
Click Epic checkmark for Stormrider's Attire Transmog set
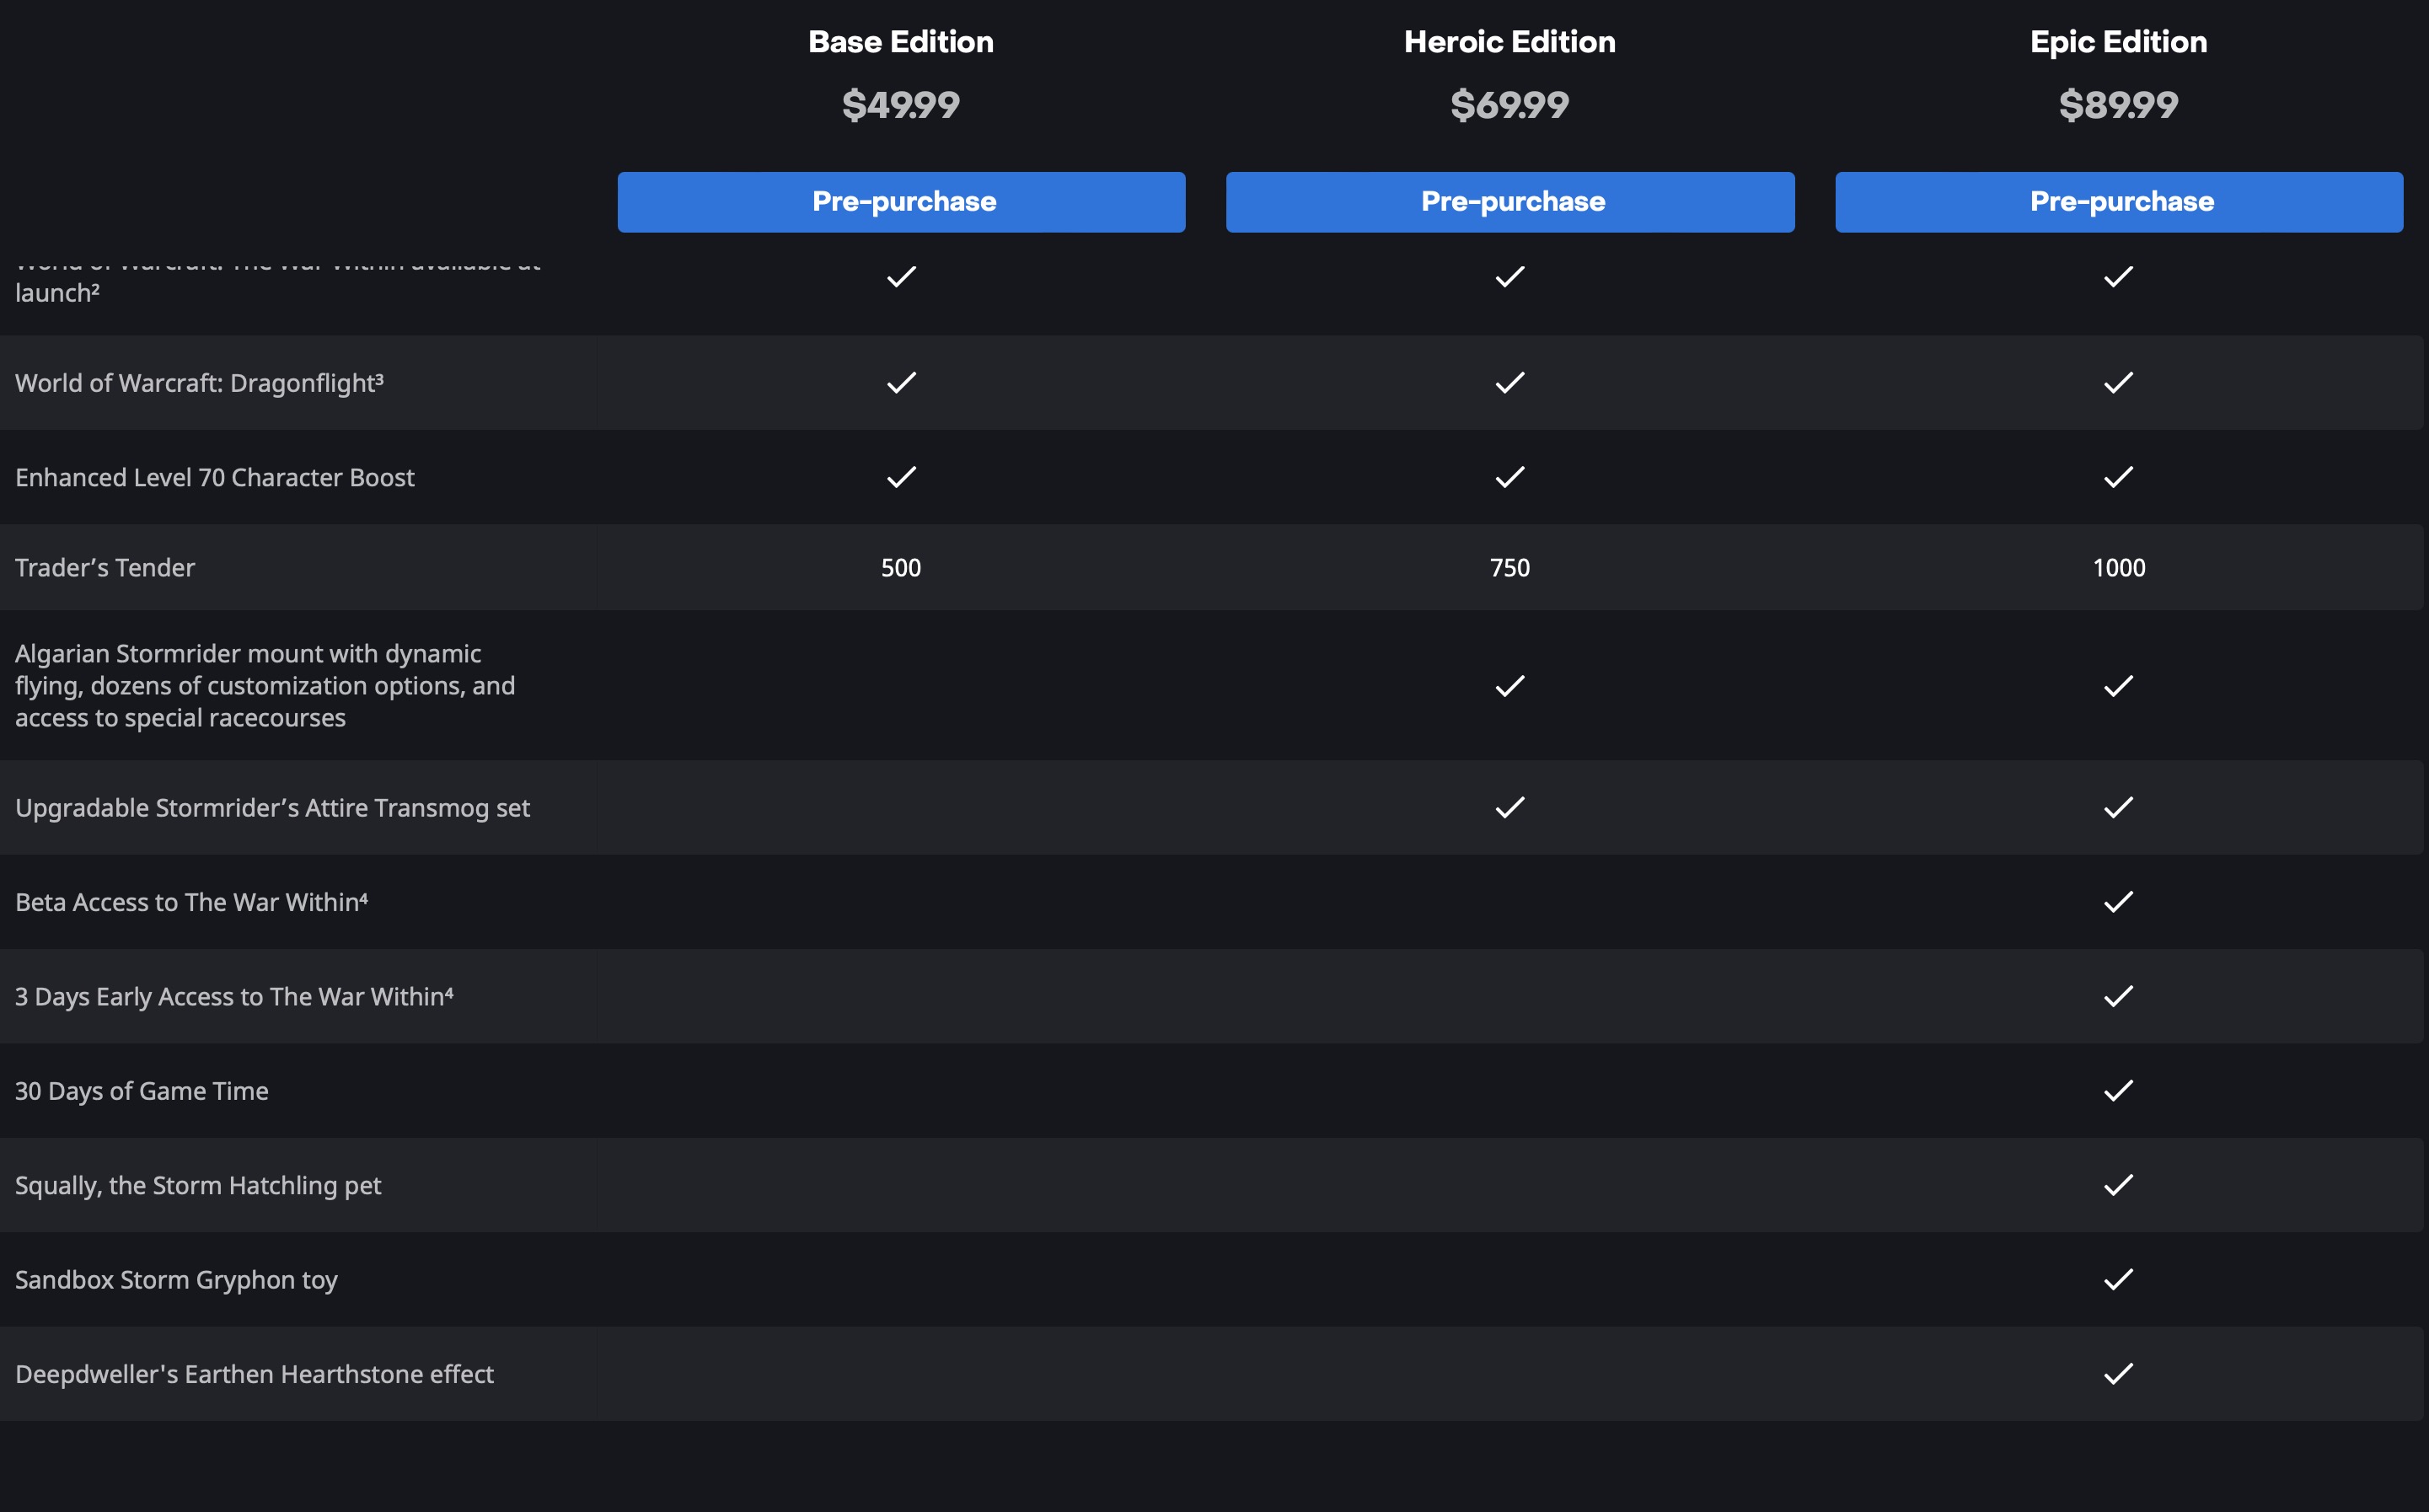point(2119,807)
